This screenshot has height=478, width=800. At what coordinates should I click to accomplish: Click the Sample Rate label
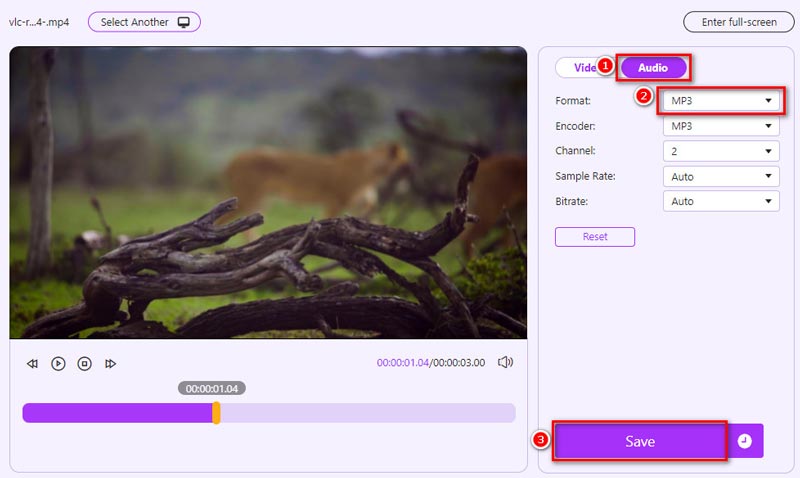[585, 176]
